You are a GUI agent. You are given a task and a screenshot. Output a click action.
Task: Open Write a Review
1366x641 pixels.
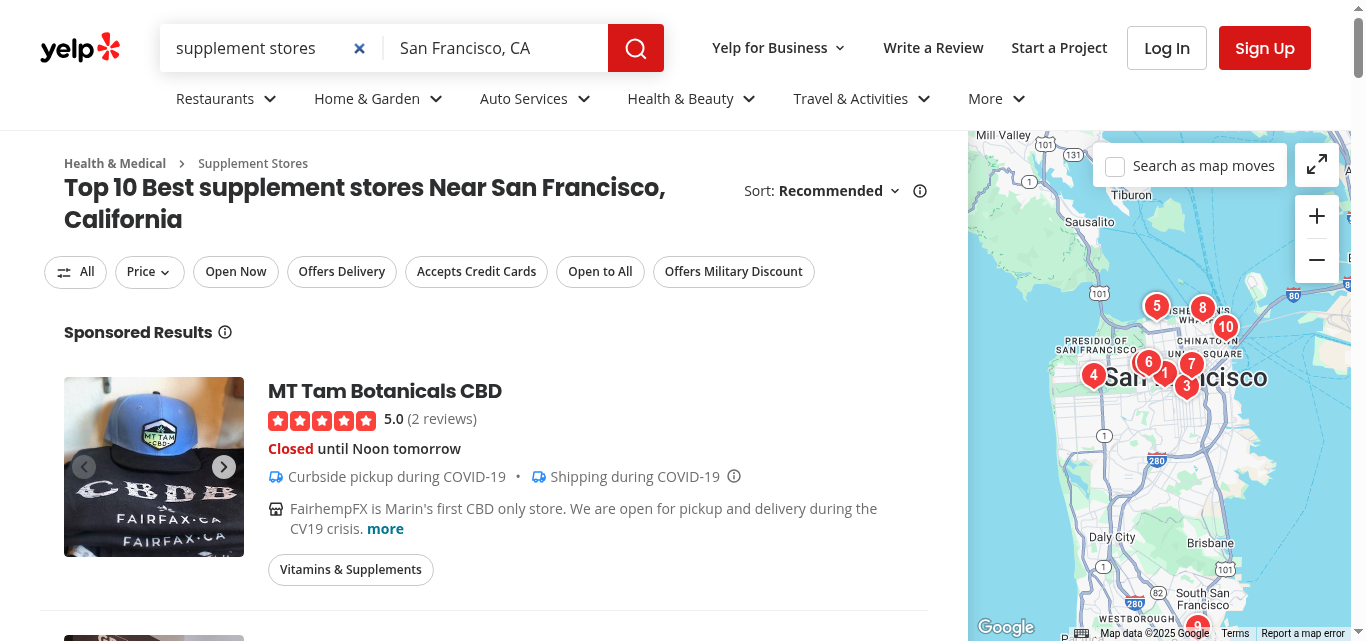pos(933,48)
